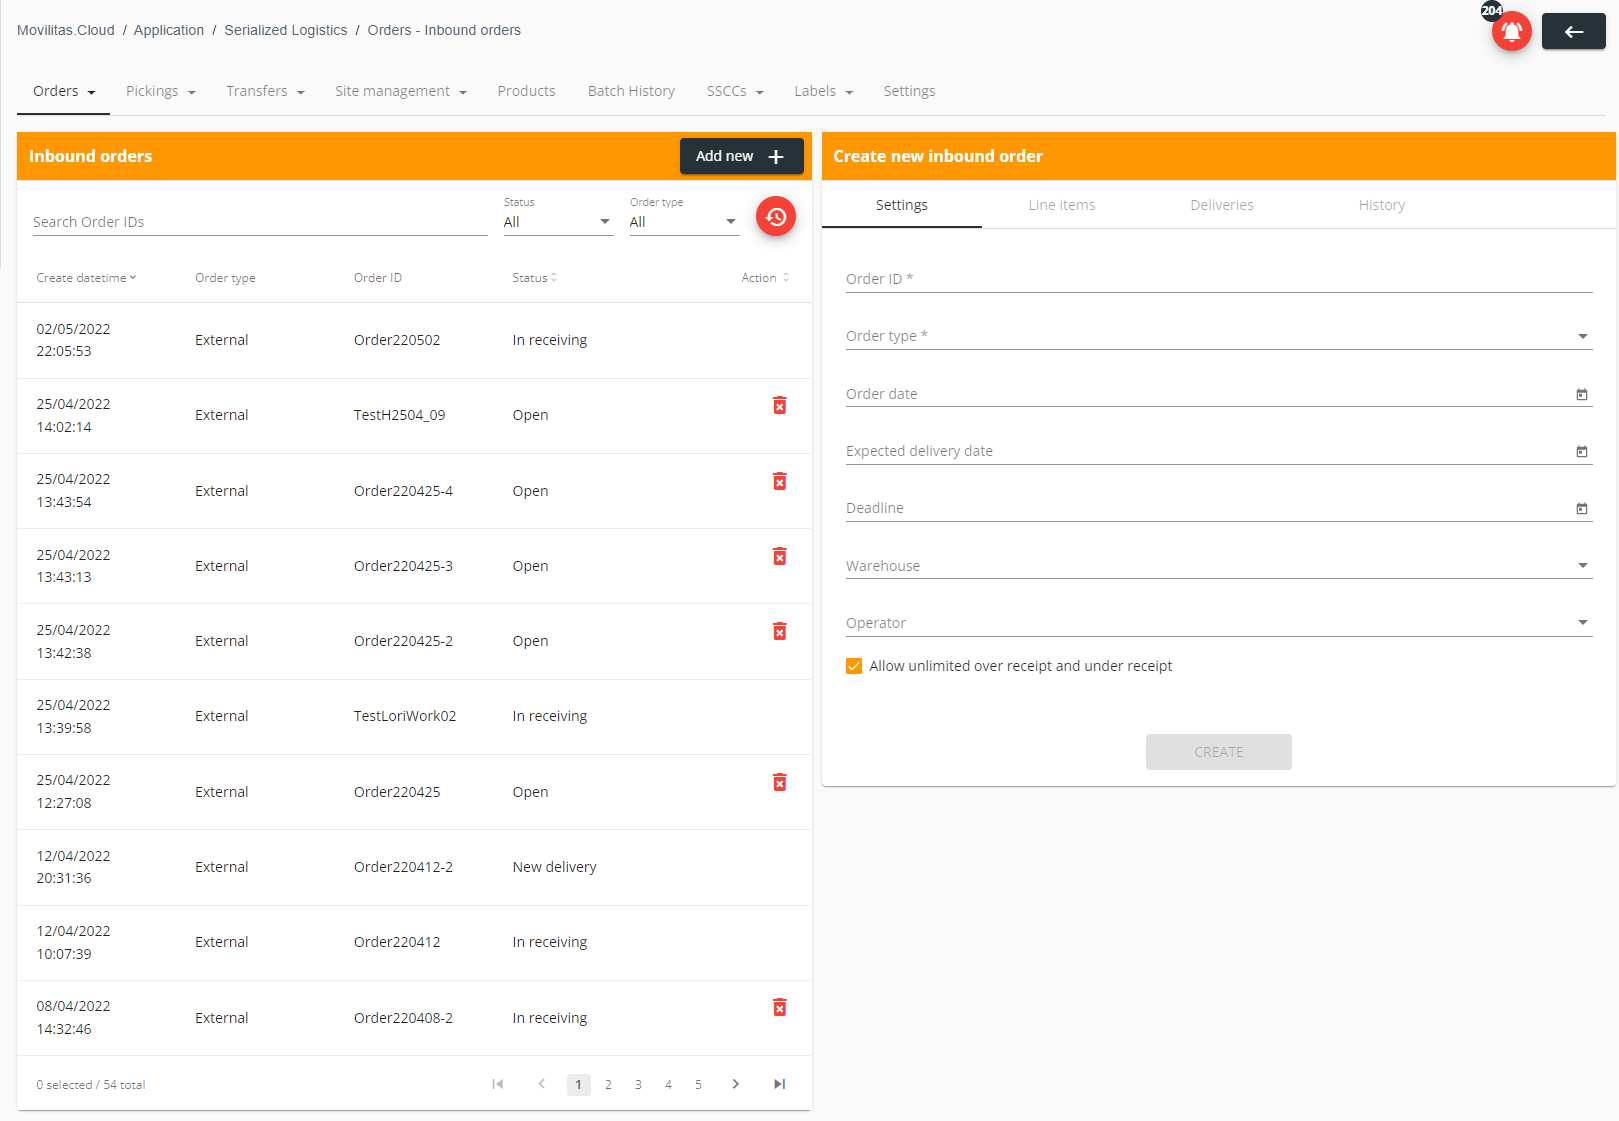The width and height of the screenshot is (1619, 1121).
Task: Open the Deliveries tab
Action: pos(1221,205)
